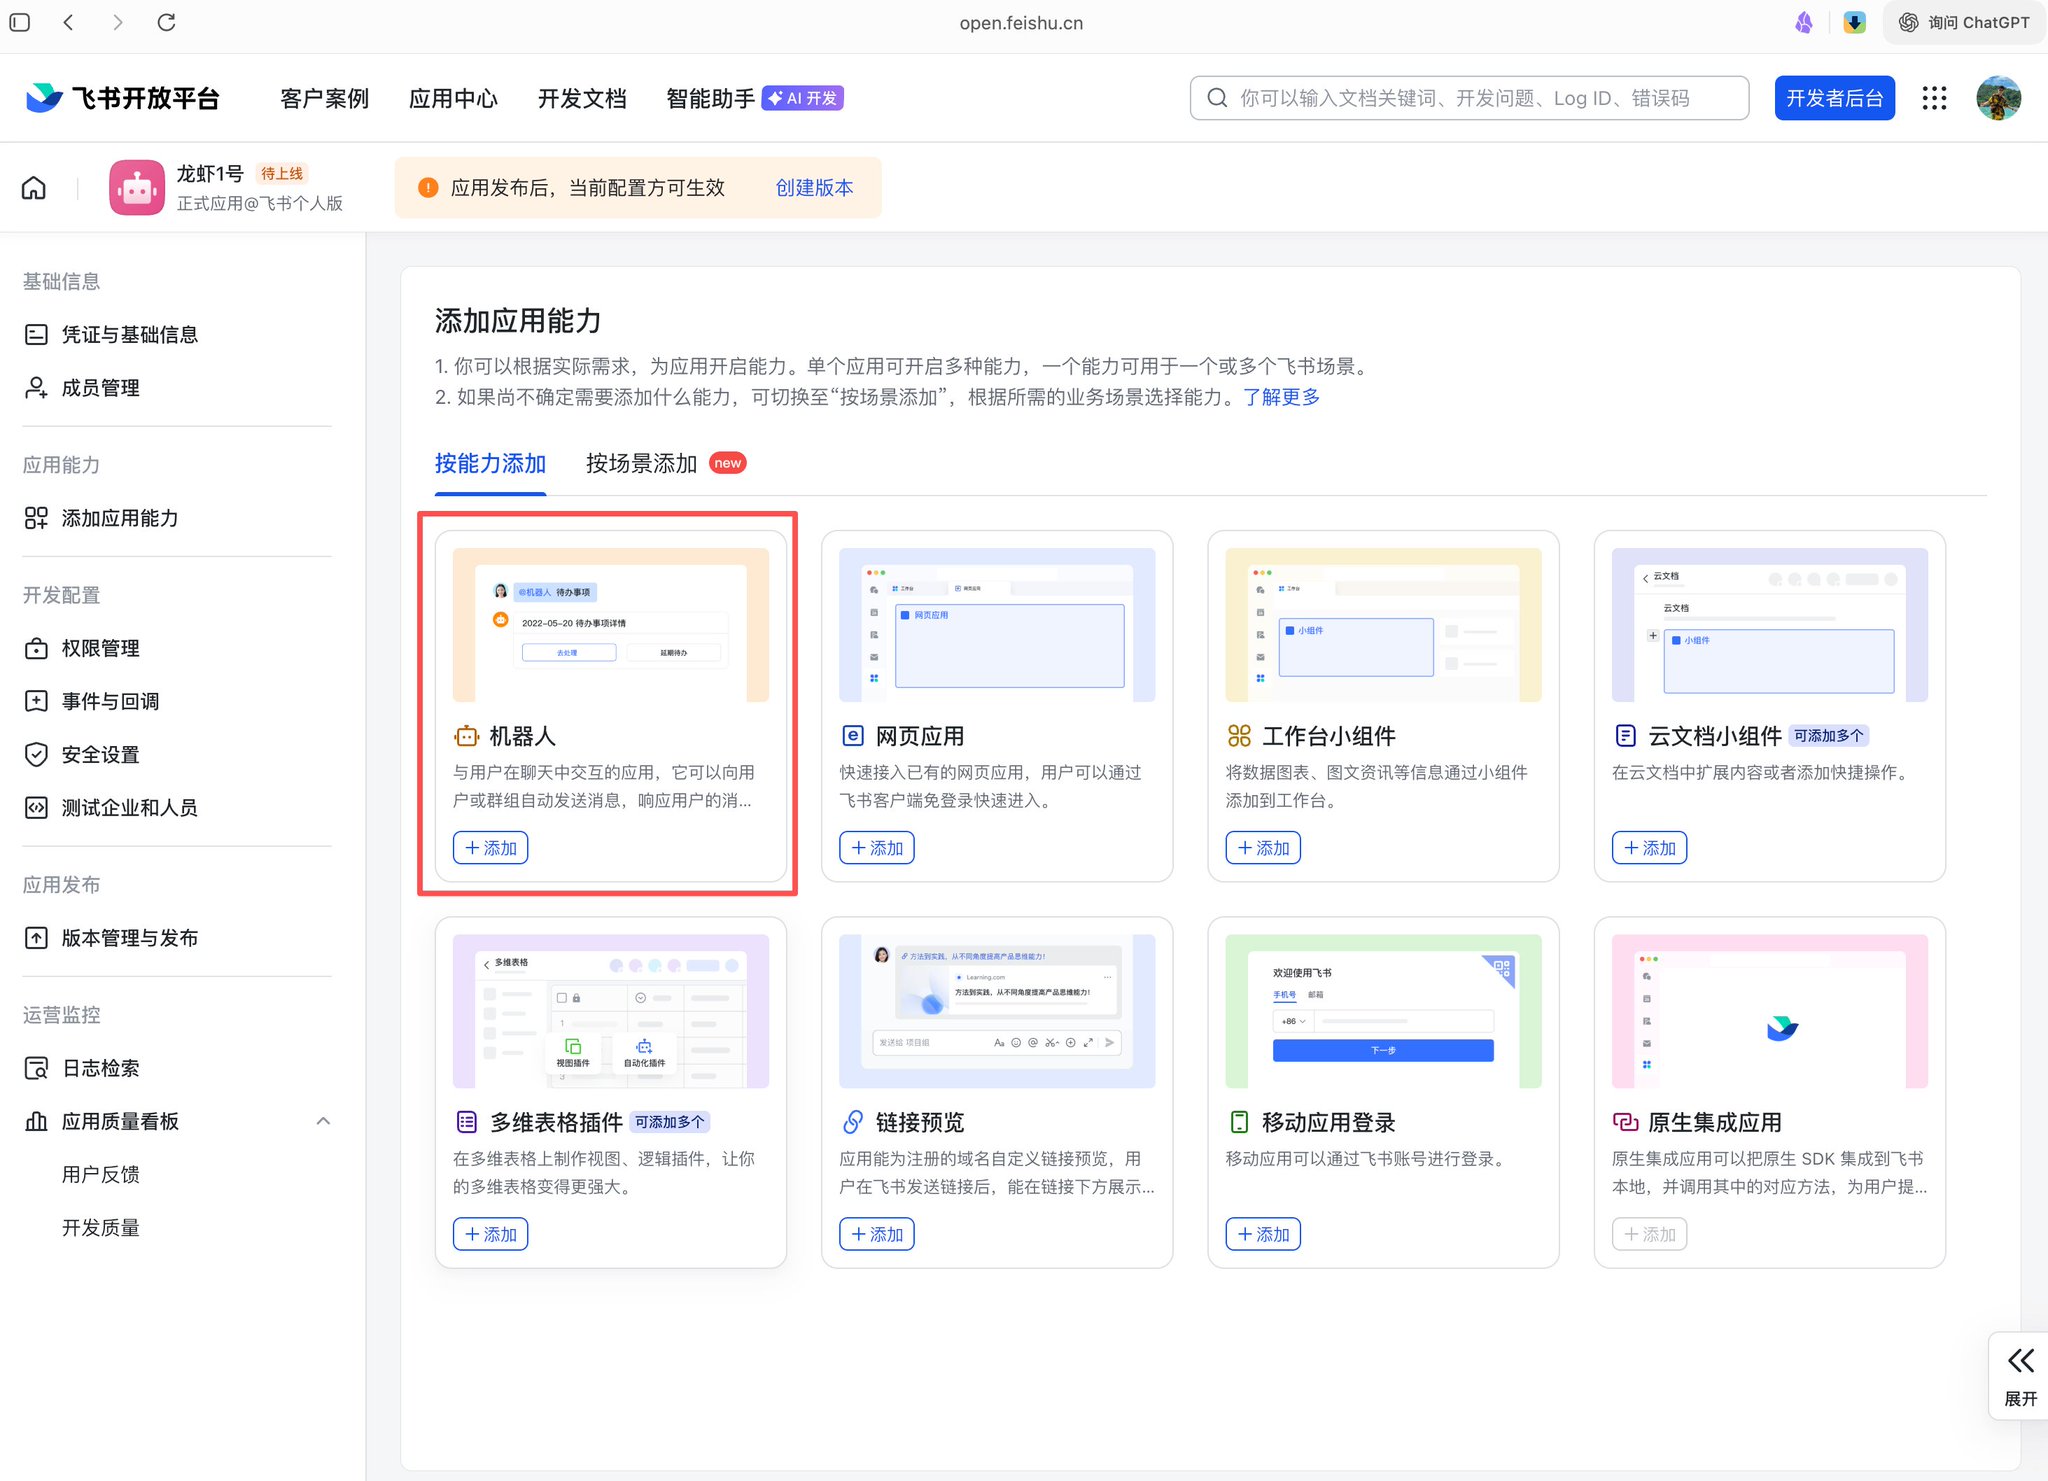The height and width of the screenshot is (1481, 2048).
Task: Open 开发质量 under quality board
Action: pyautogui.click(x=101, y=1227)
